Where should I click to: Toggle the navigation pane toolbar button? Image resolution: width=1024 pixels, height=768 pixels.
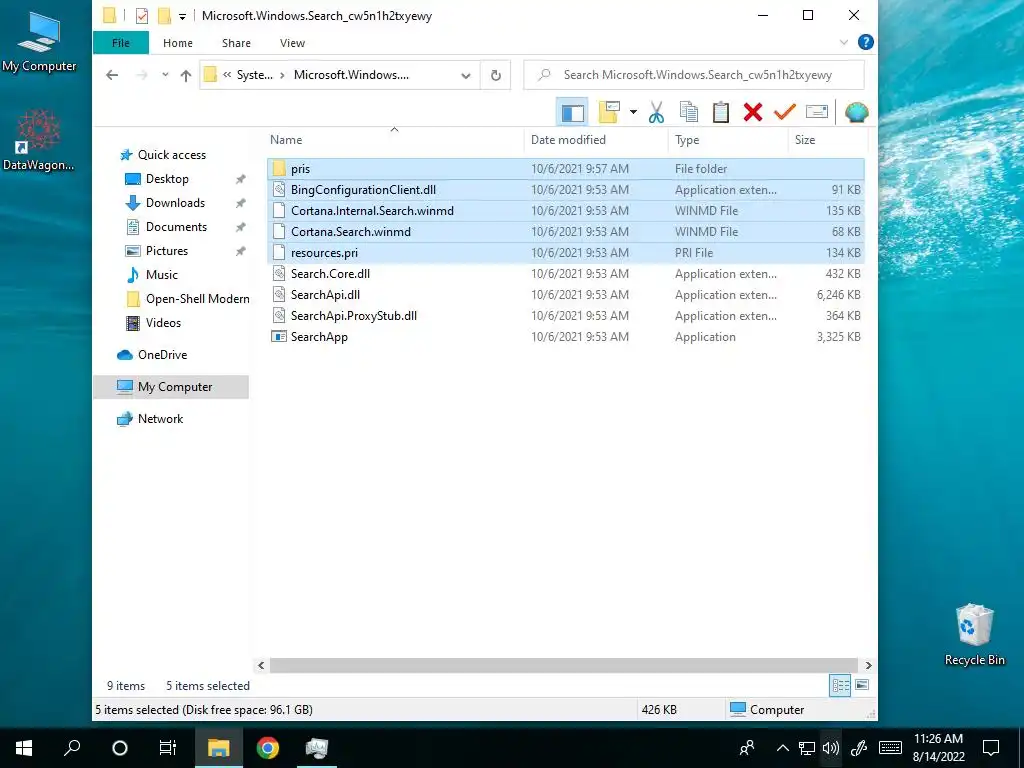pos(573,112)
